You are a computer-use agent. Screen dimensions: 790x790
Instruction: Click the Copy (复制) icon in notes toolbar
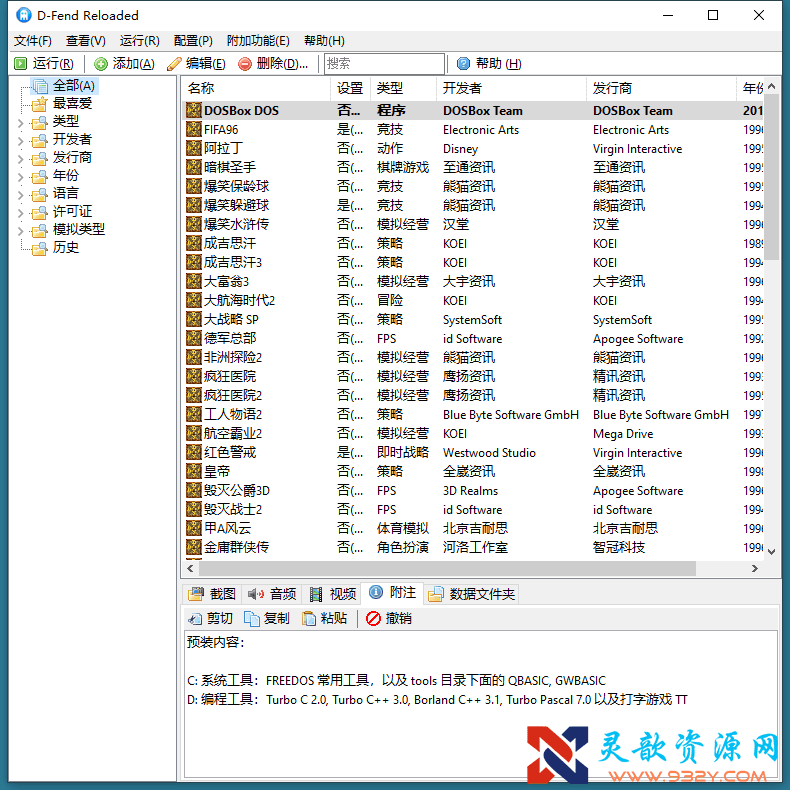(251, 618)
